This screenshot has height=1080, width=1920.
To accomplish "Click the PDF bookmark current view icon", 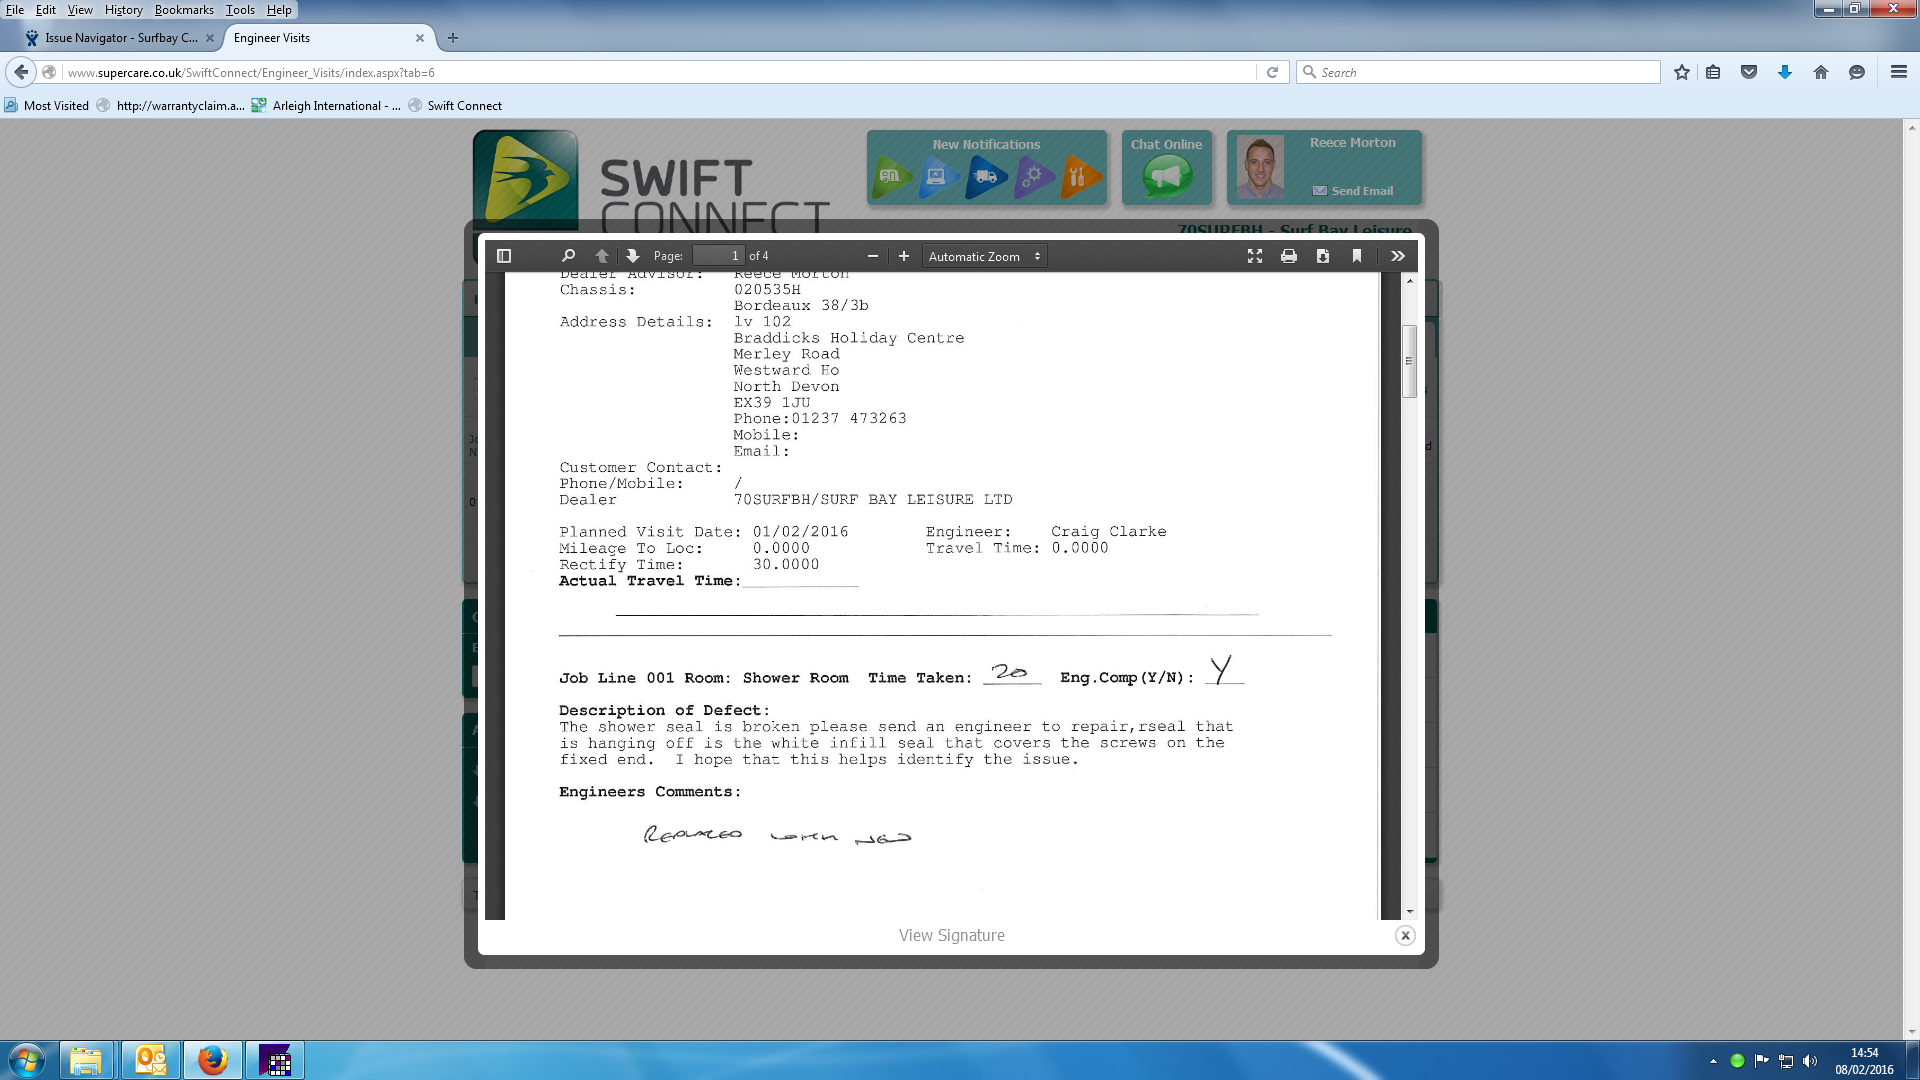I will (x=1357, y=256).
